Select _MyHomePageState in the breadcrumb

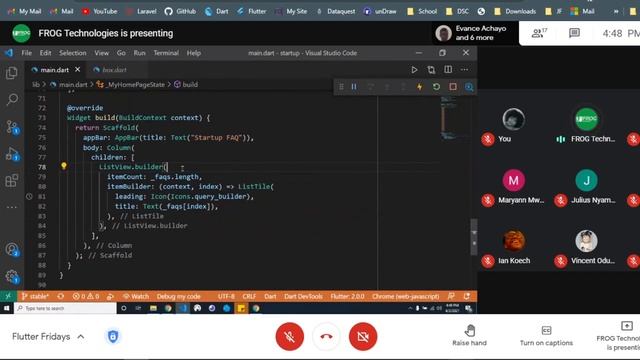tap(136, 84)
